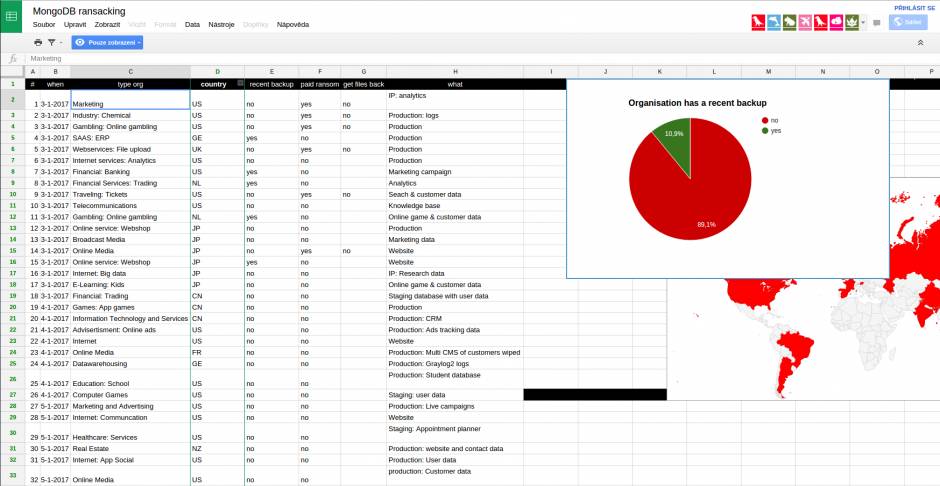The width and height of the screenshot is (940, 486).
Task: Select the 'Webservices: File upload' cell
Action: (131, 149)
